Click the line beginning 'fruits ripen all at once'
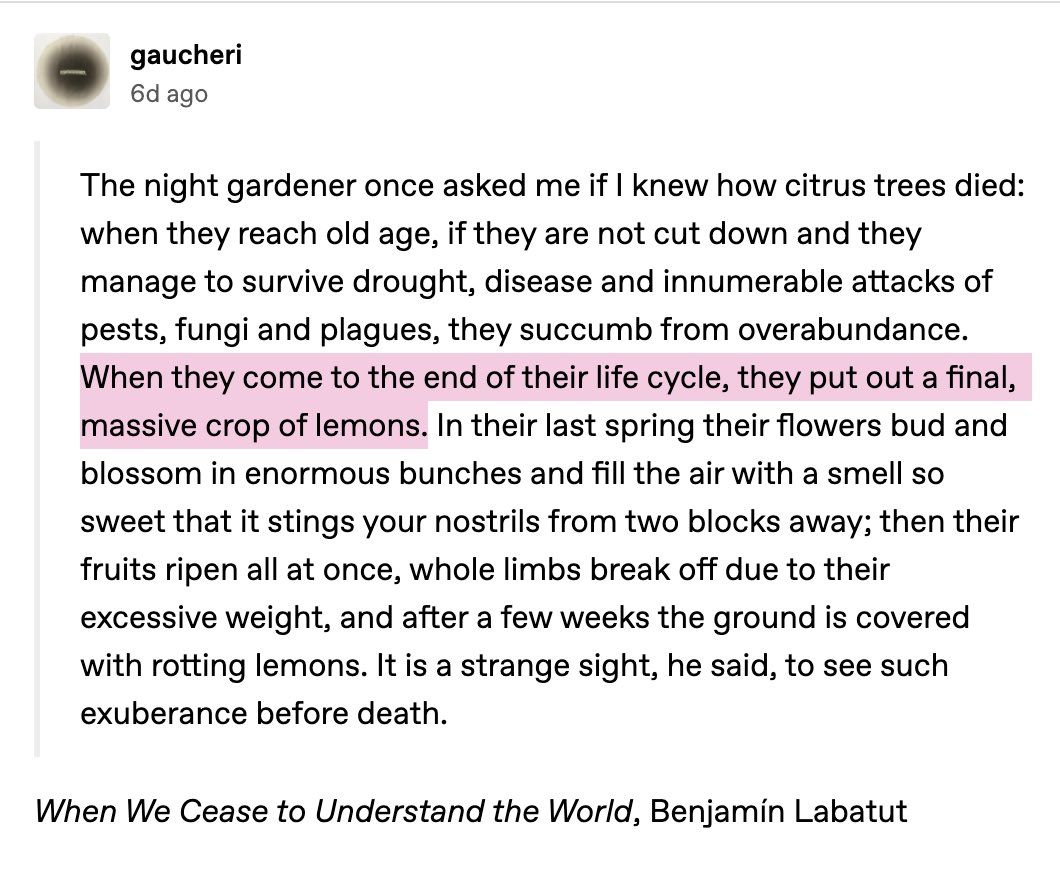The width and height of the screenshot is (1060, 874). pos(485,570)
